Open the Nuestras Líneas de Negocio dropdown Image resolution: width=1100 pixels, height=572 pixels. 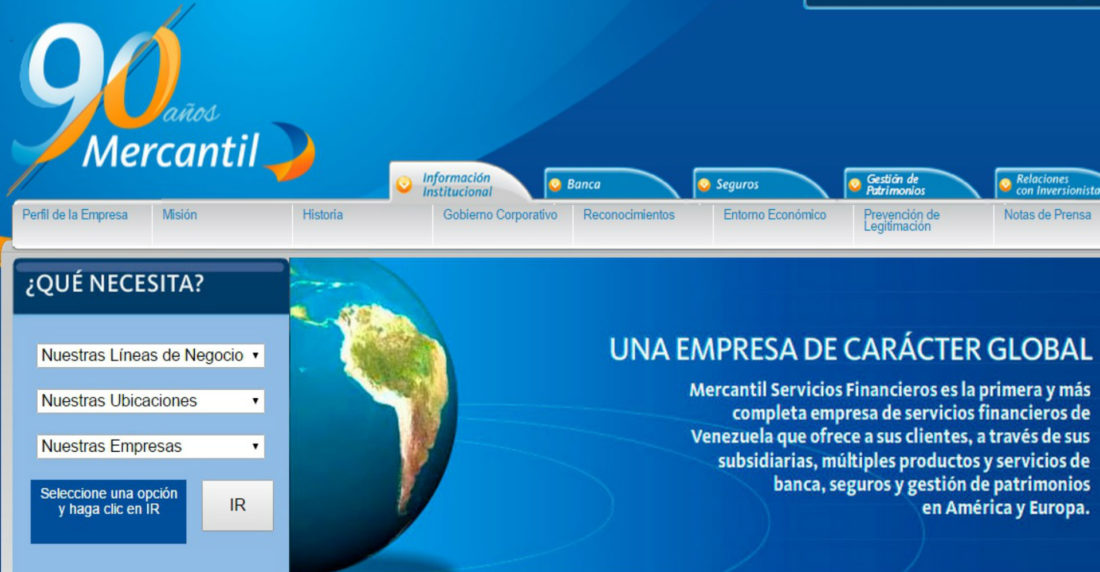point(150,355)
